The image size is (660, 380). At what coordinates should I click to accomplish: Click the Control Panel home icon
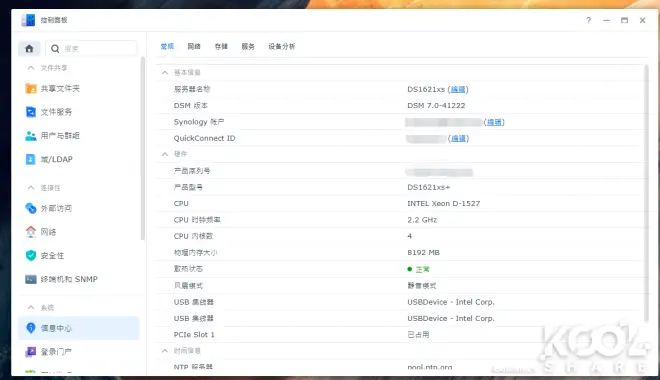[x=29, y=49]
